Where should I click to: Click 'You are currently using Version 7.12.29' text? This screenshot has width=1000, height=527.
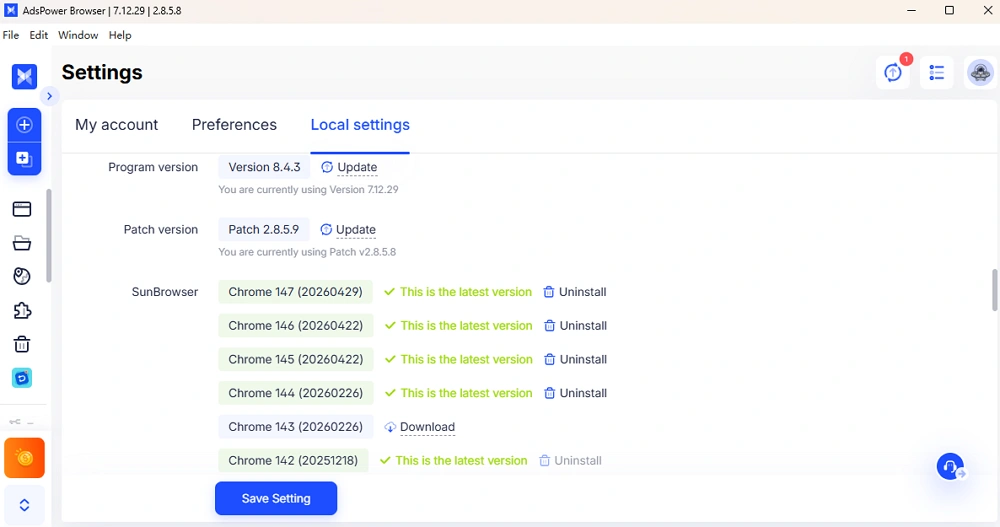pyautogui.click(x=308, y=189)
